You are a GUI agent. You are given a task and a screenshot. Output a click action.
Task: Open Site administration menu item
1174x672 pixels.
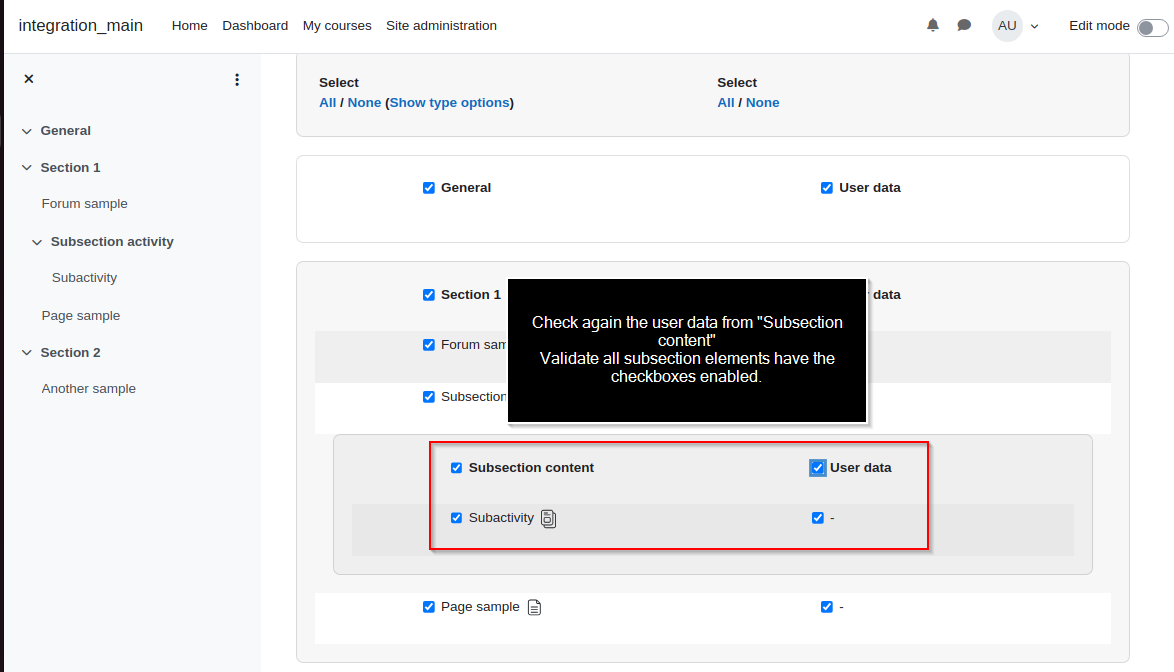coord(441,25)
